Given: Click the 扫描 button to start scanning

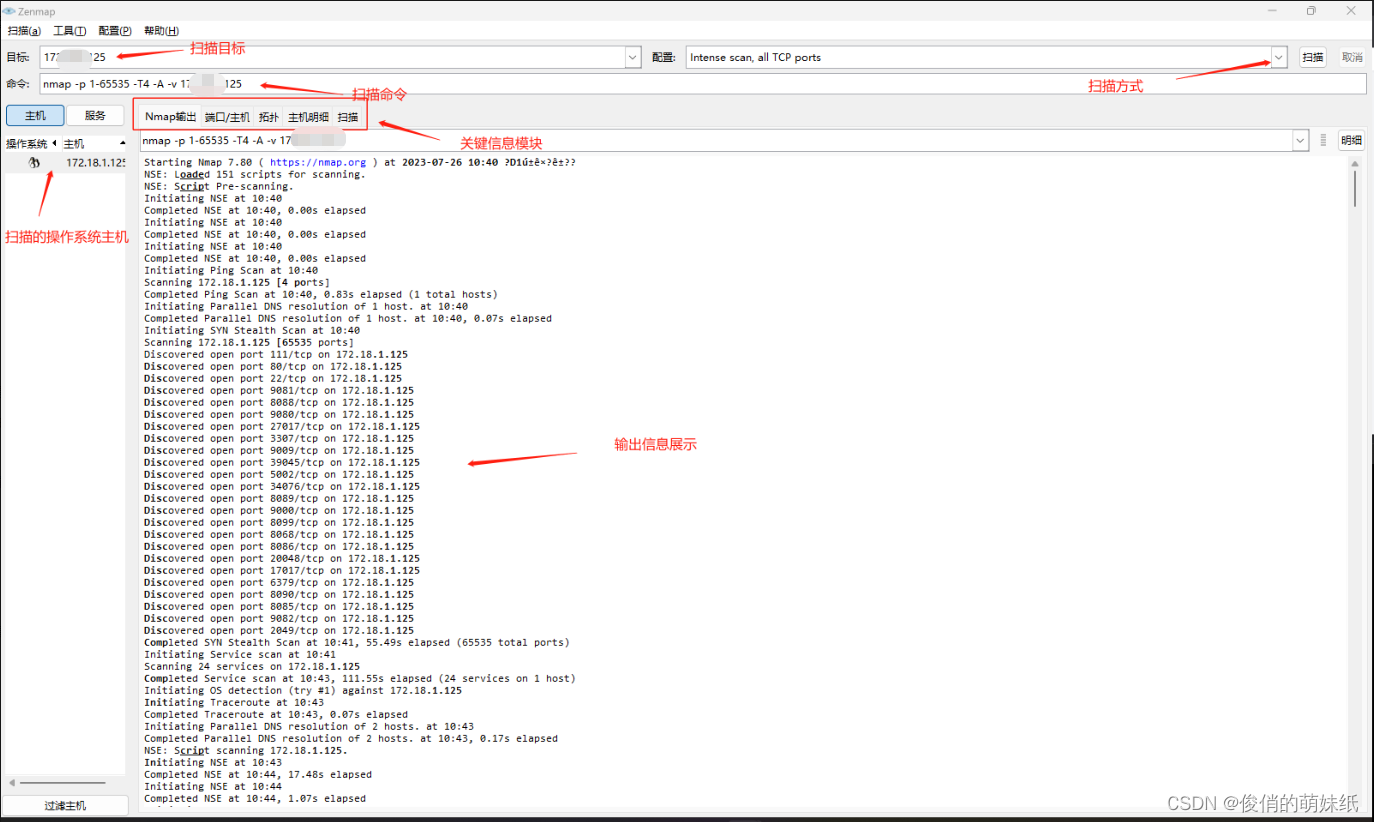Looking at the screenshot, I should coord(1313,57).
